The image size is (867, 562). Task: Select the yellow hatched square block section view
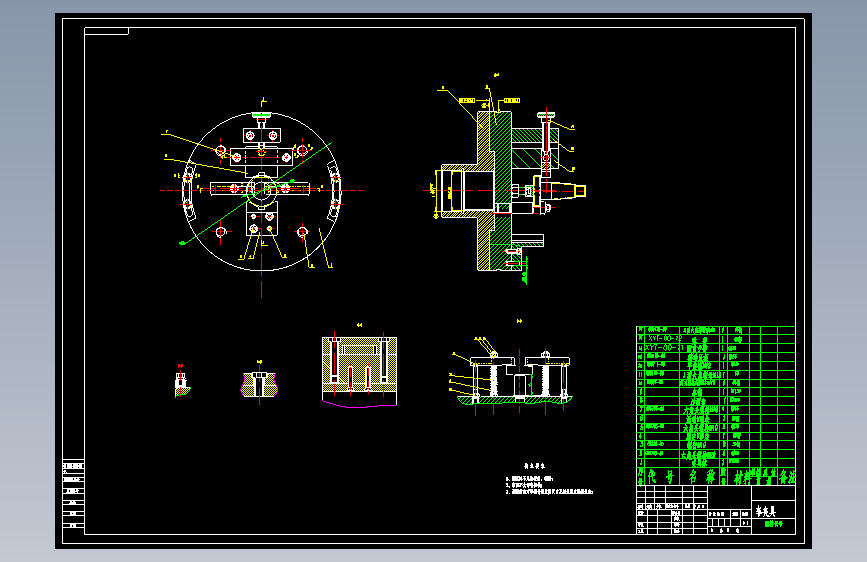pyautogui.click(x=359, y=371)
